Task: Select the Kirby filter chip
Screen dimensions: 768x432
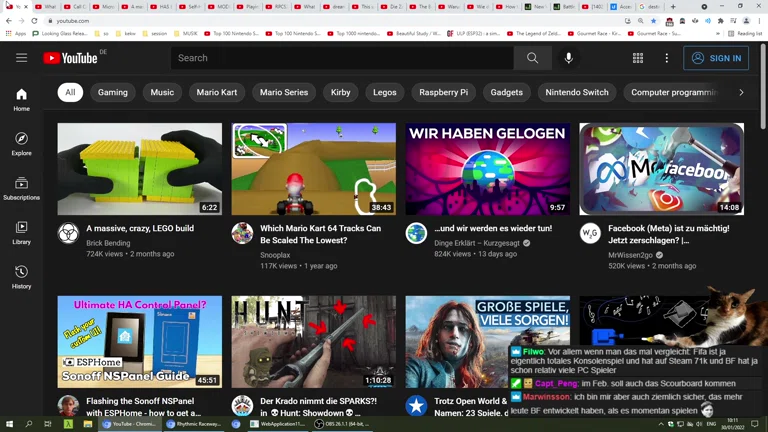Action: (x=340, y=93)
